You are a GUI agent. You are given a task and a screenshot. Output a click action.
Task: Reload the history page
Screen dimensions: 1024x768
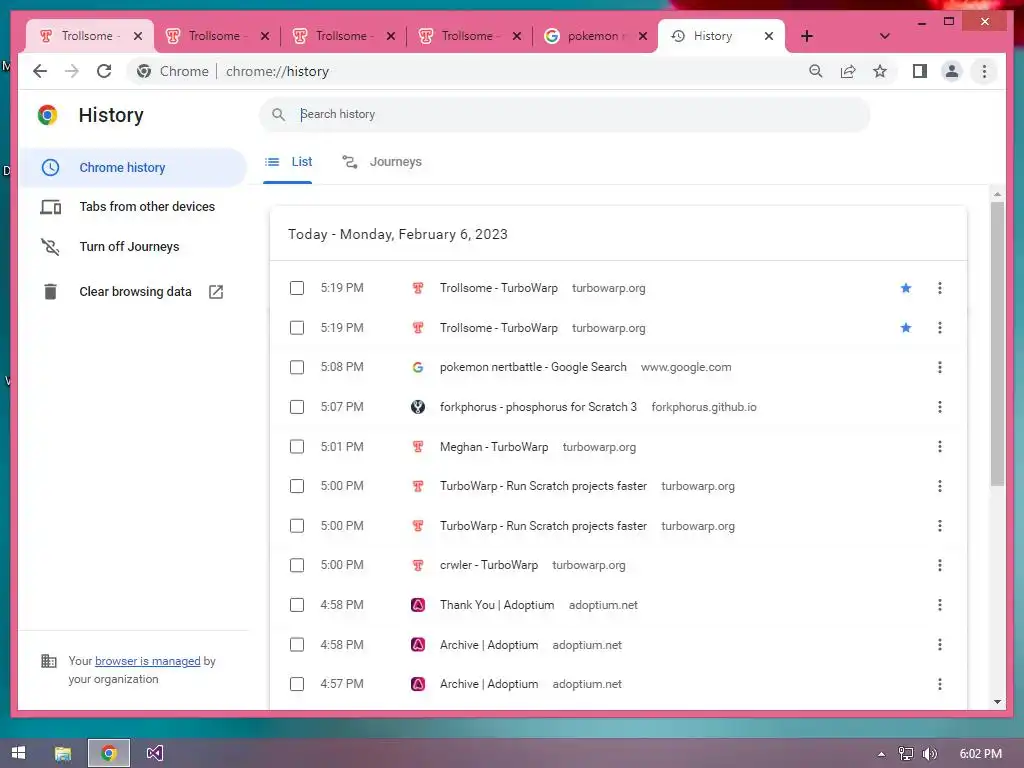[104, 71]
